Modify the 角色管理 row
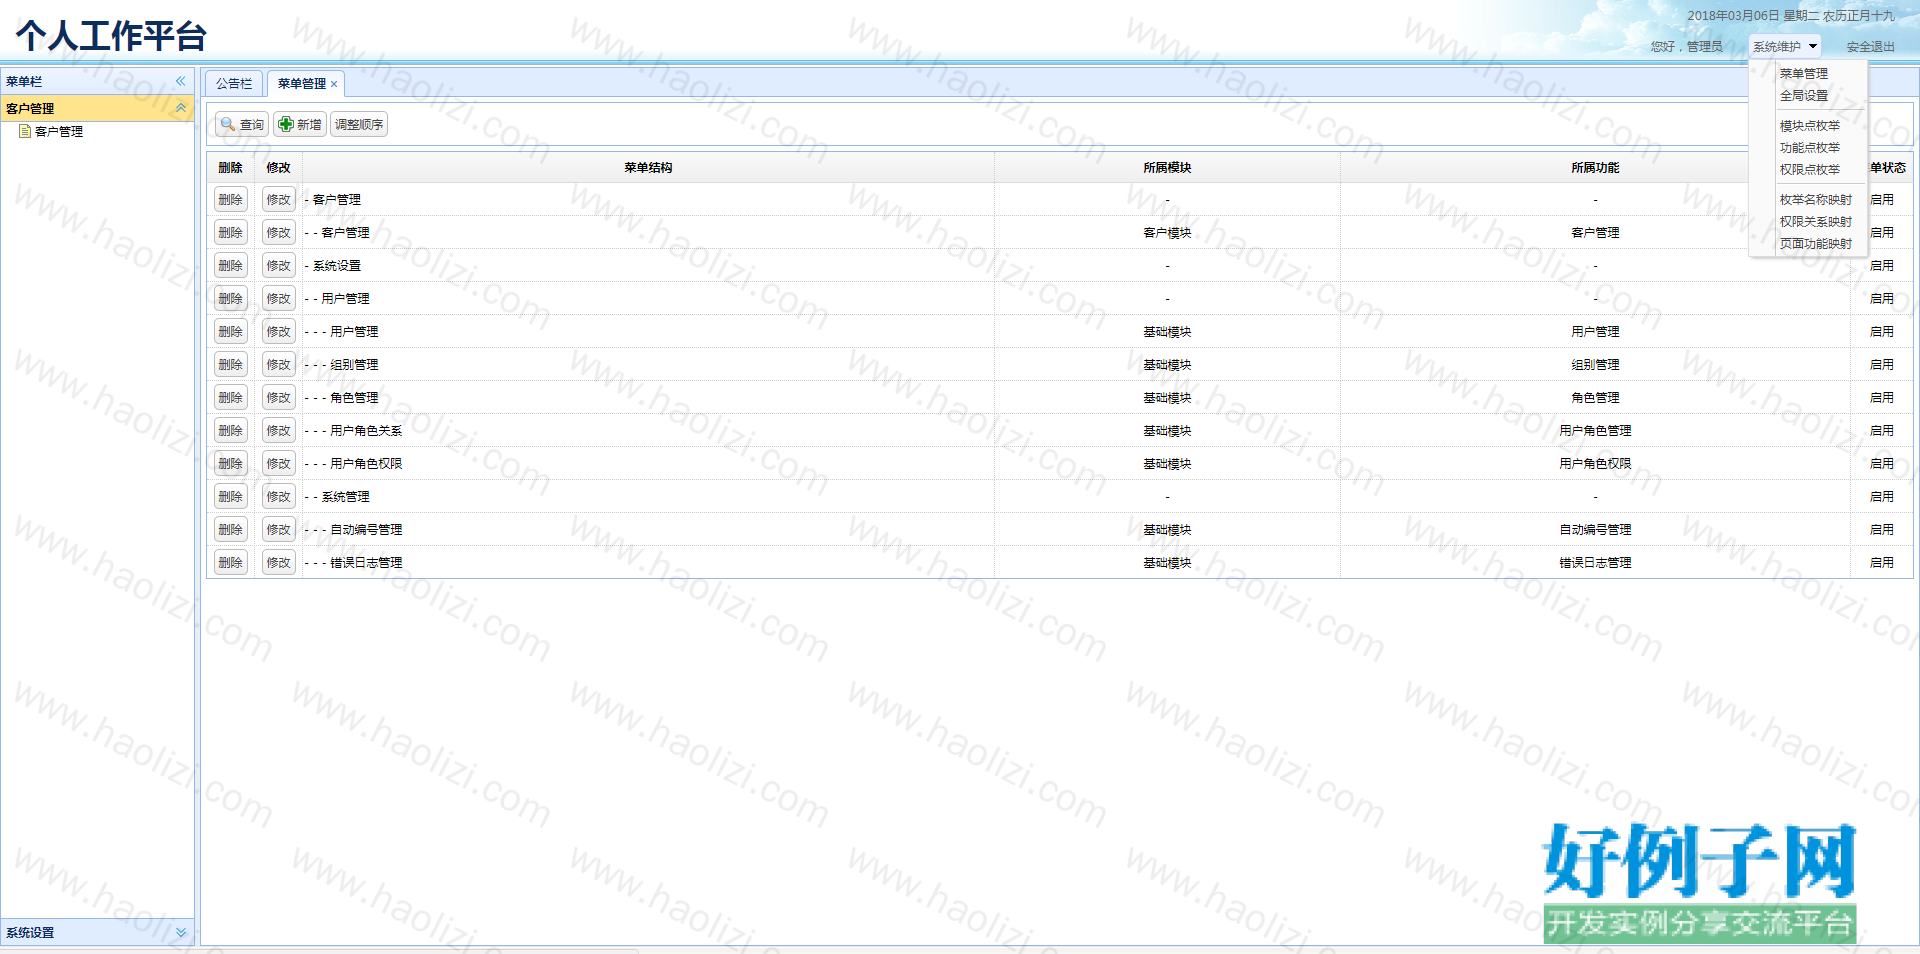The image size is (1920, 954). [279, 397]
